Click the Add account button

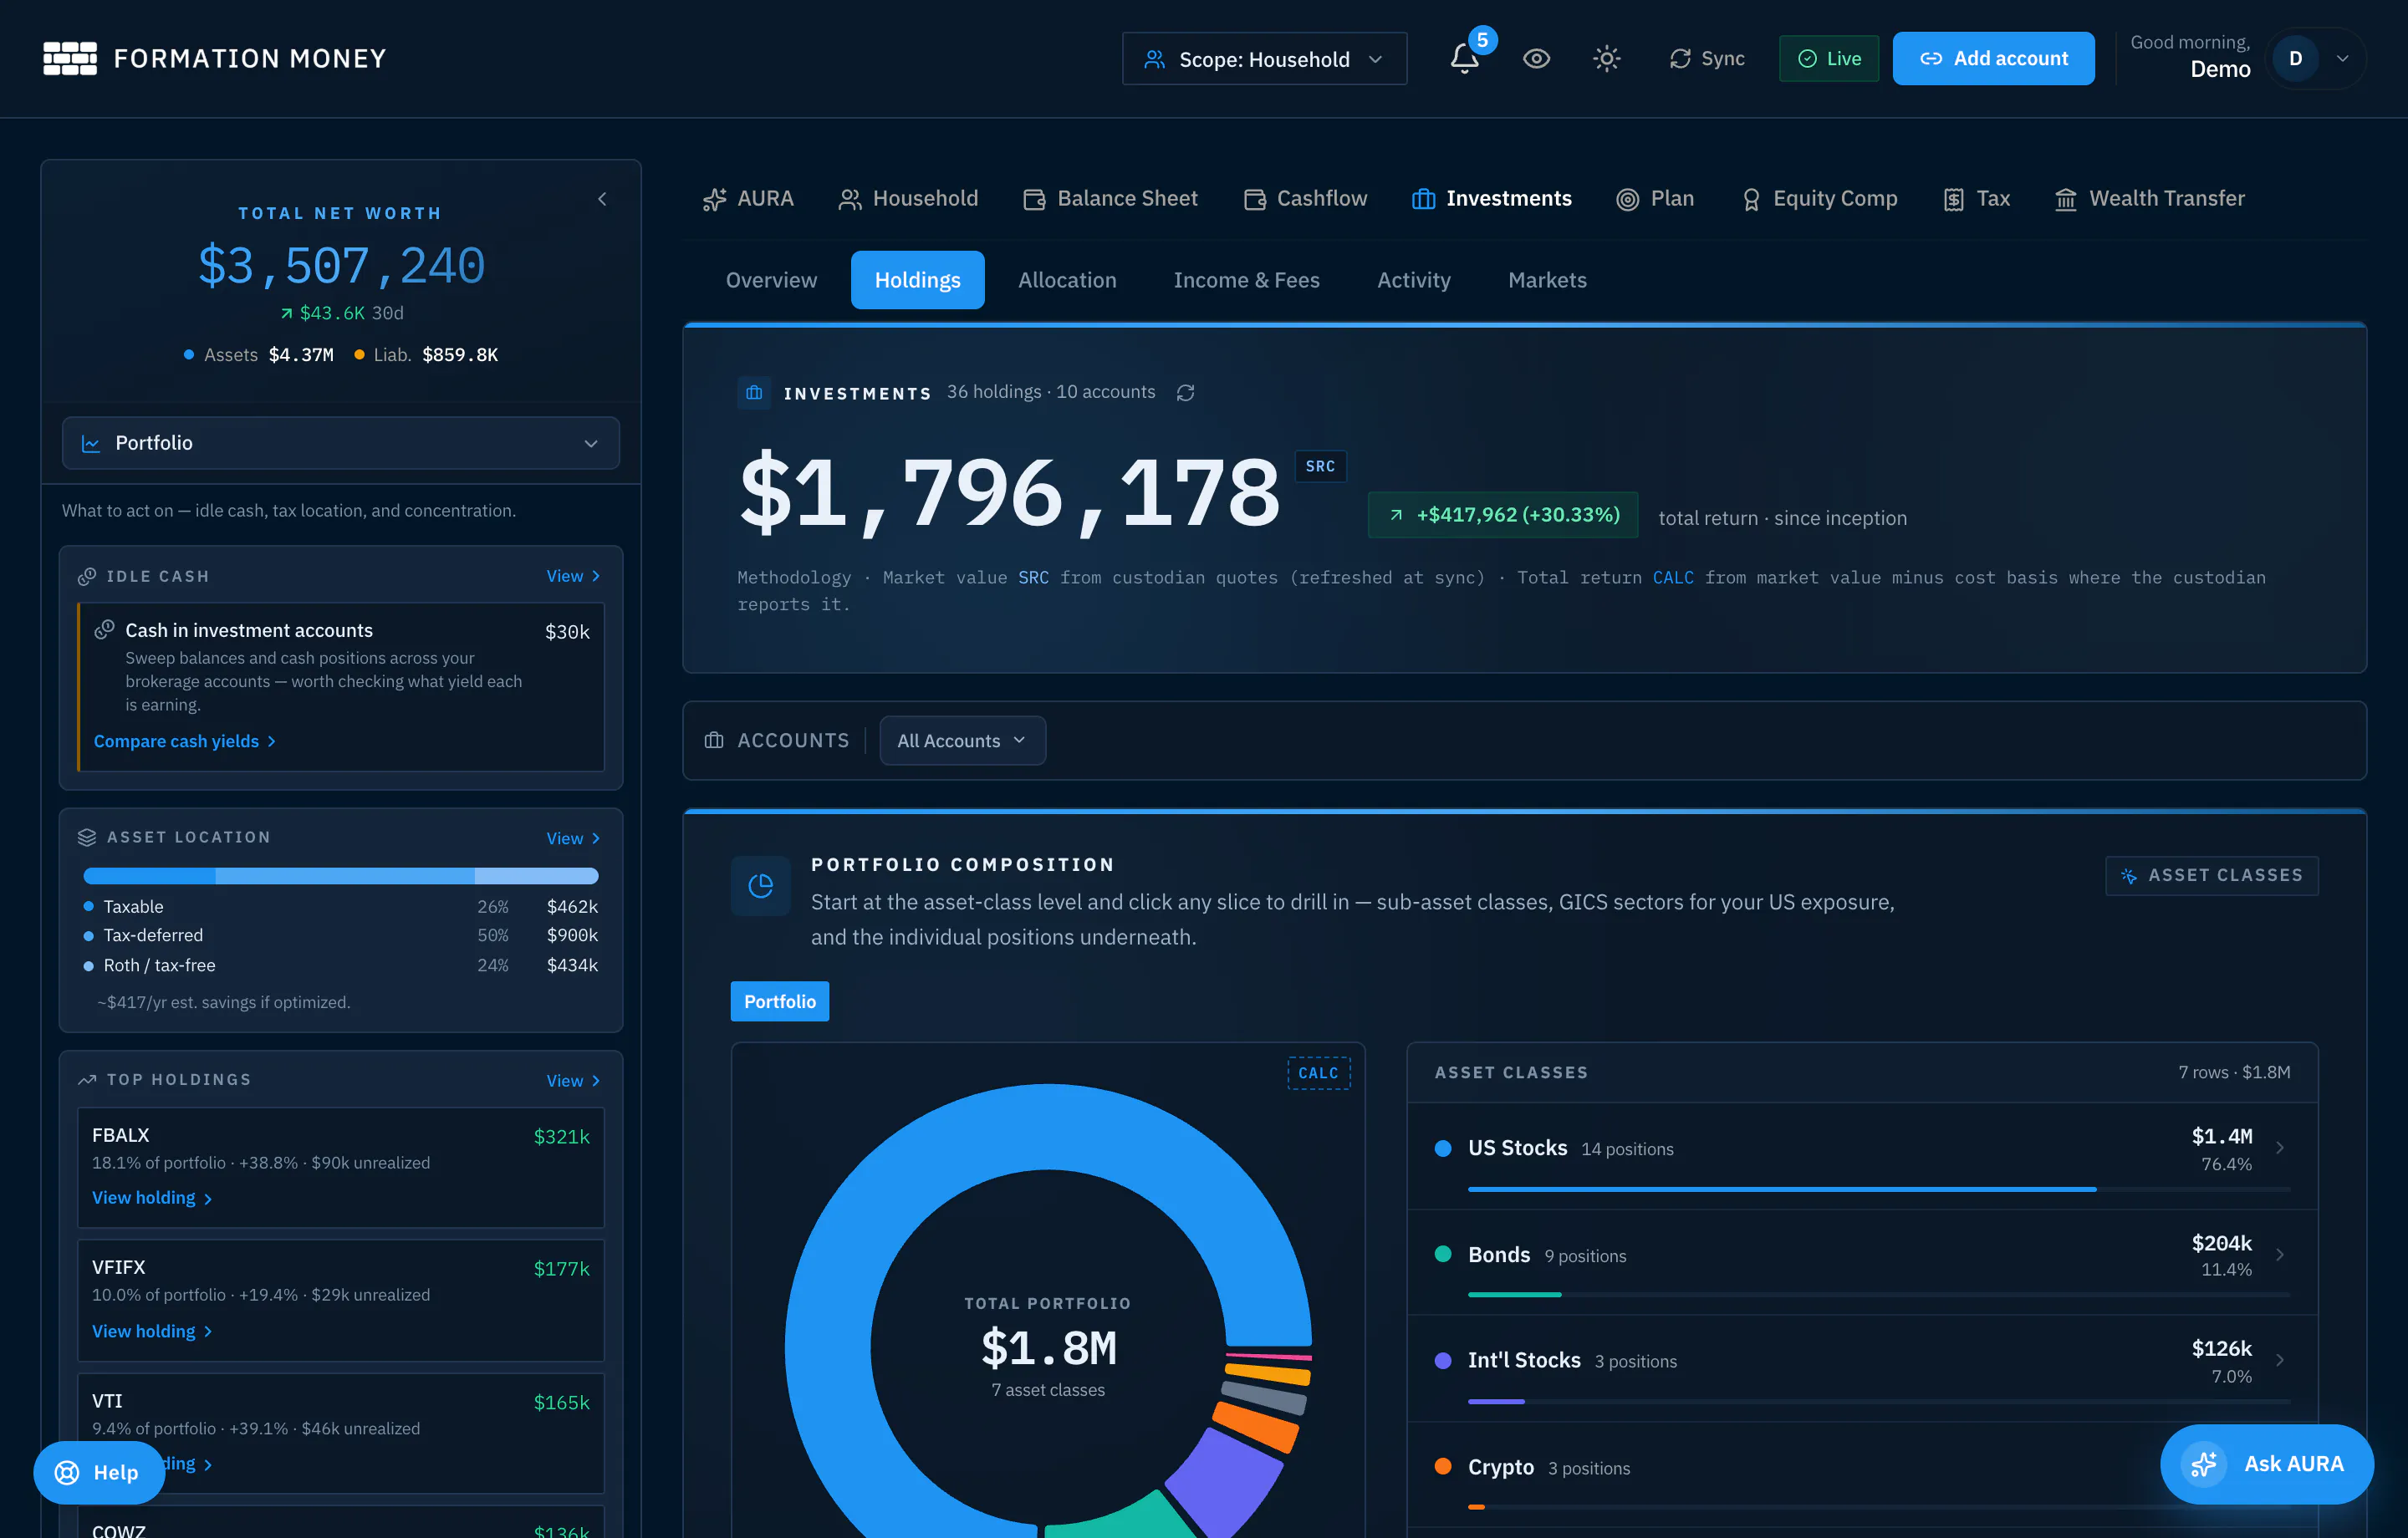click(x=1993, y=58)
